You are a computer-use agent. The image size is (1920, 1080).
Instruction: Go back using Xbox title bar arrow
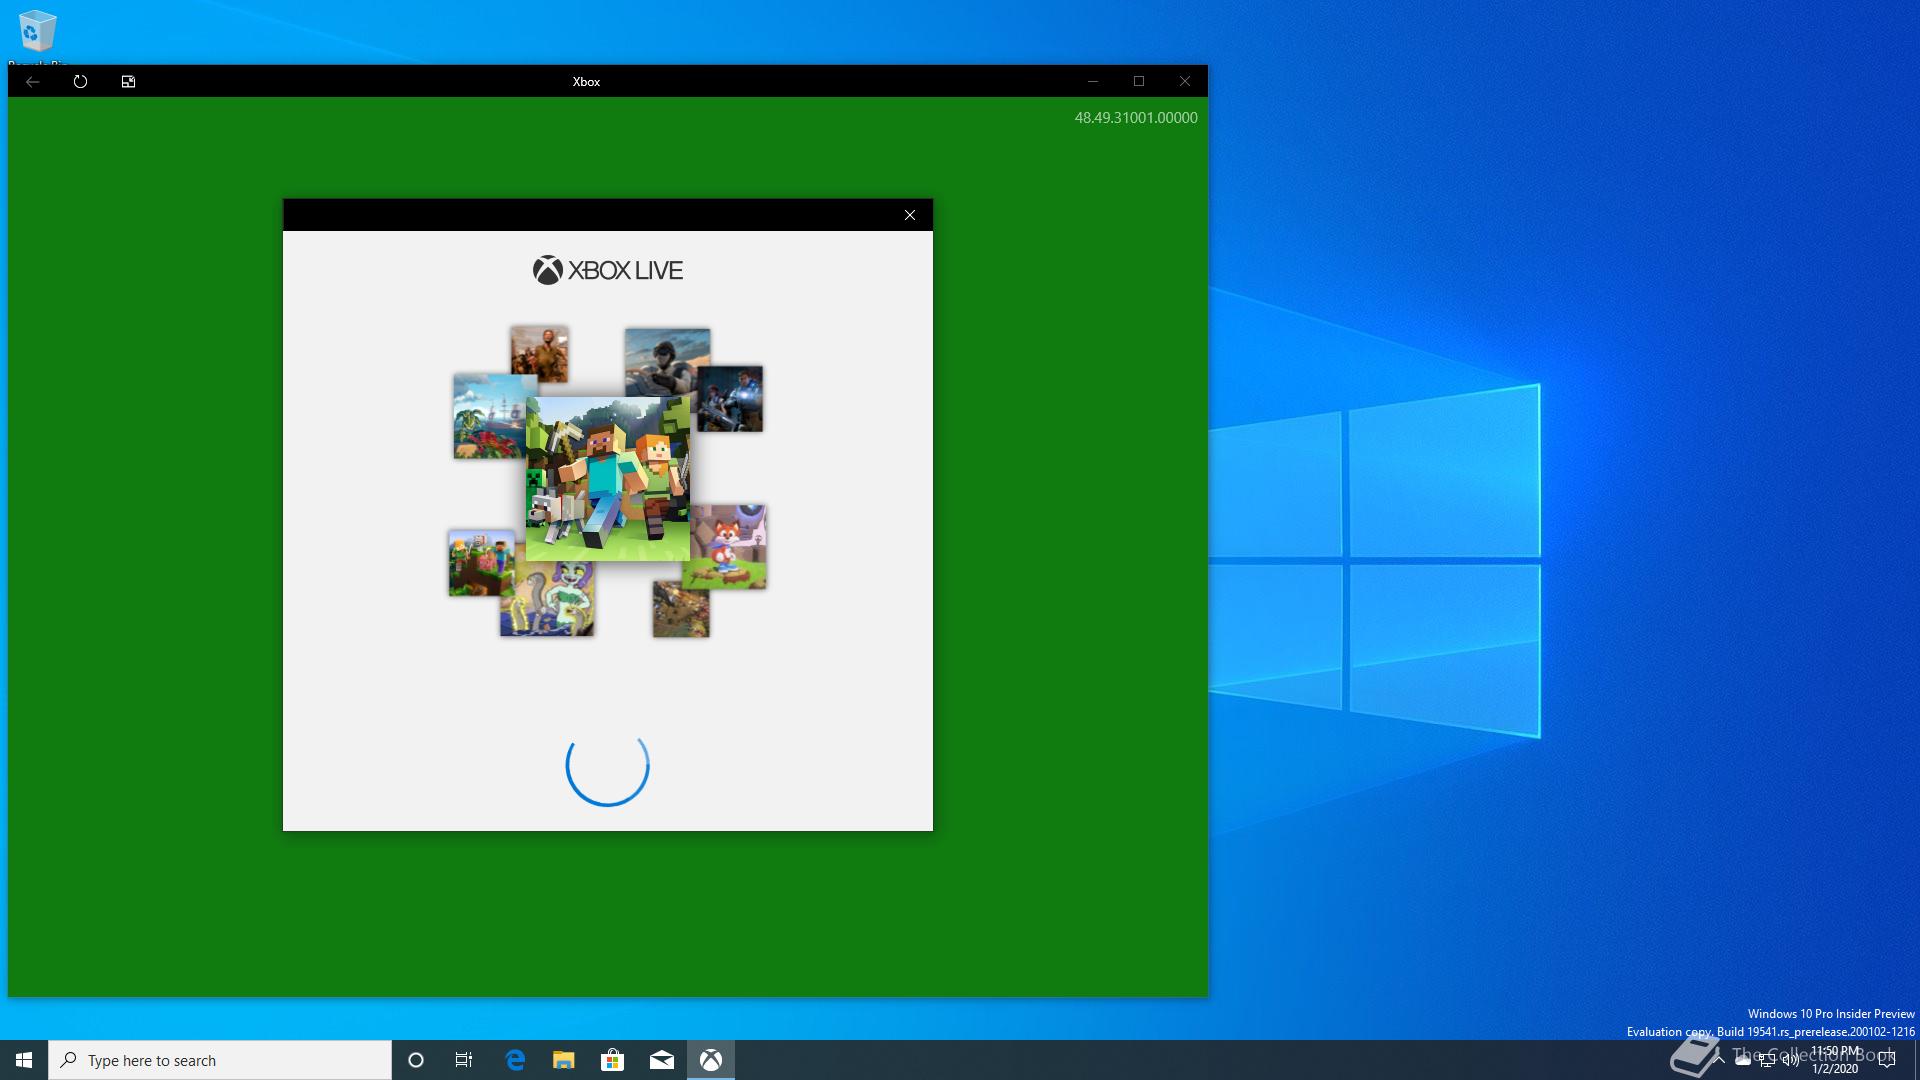[32, 82]
